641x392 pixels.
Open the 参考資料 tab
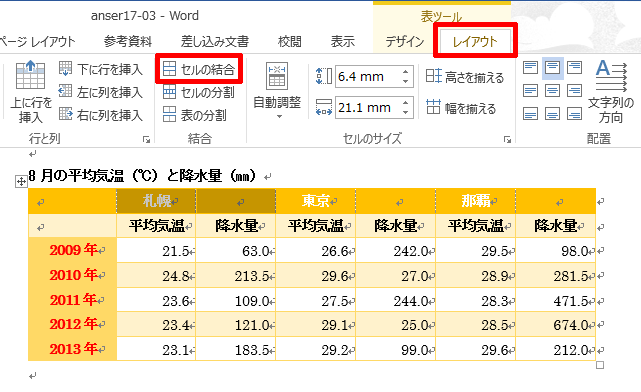[x=128, y=42]
